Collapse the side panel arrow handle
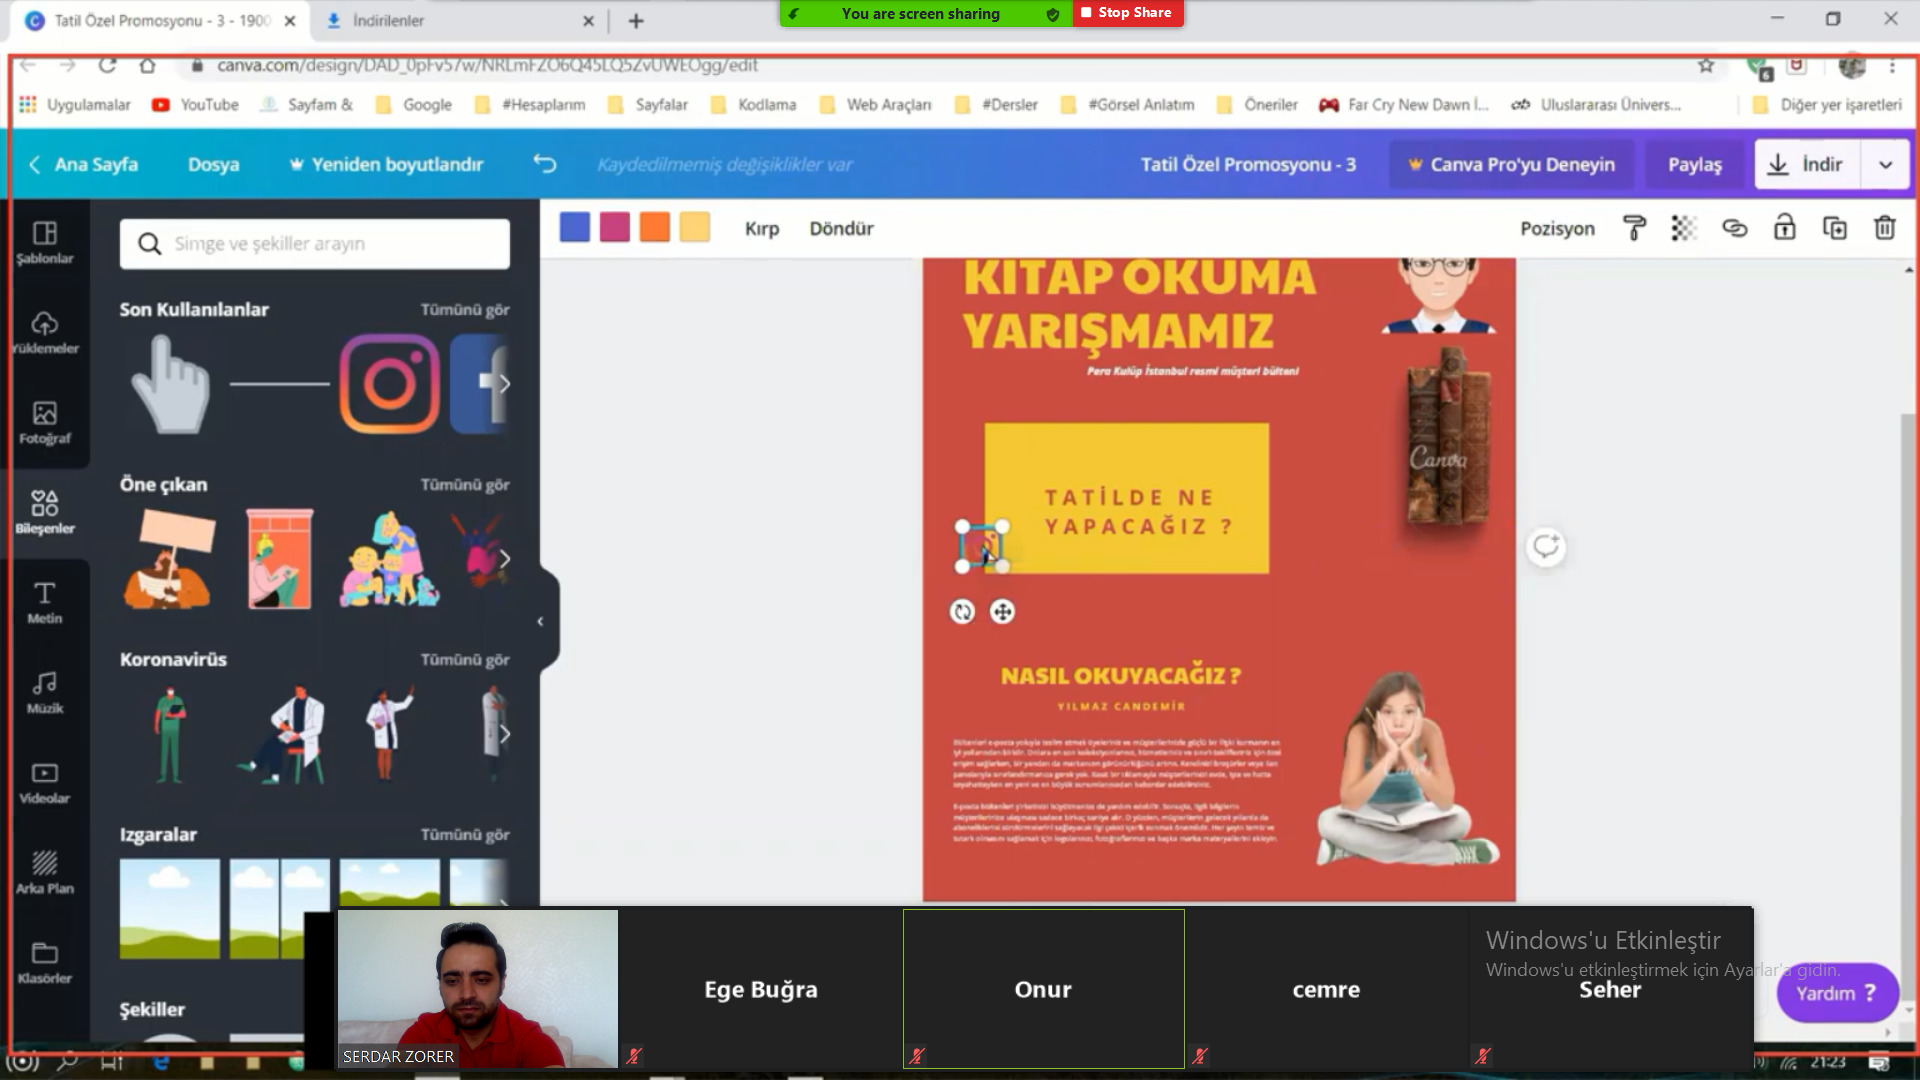1920x1080 pixels. coord(540,621)
